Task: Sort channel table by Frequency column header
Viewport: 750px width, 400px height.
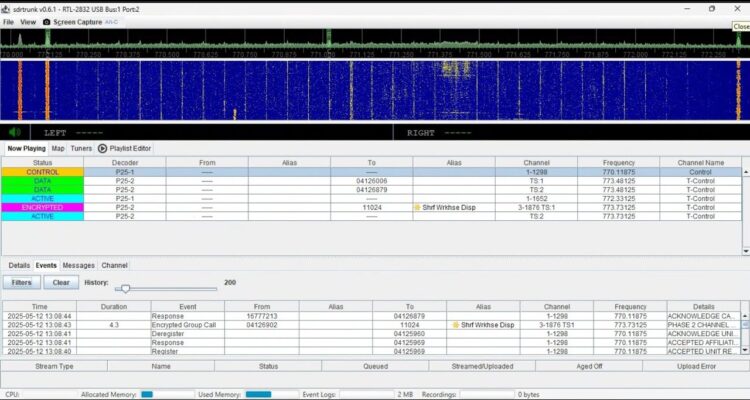Action: (x=619, y=162)
